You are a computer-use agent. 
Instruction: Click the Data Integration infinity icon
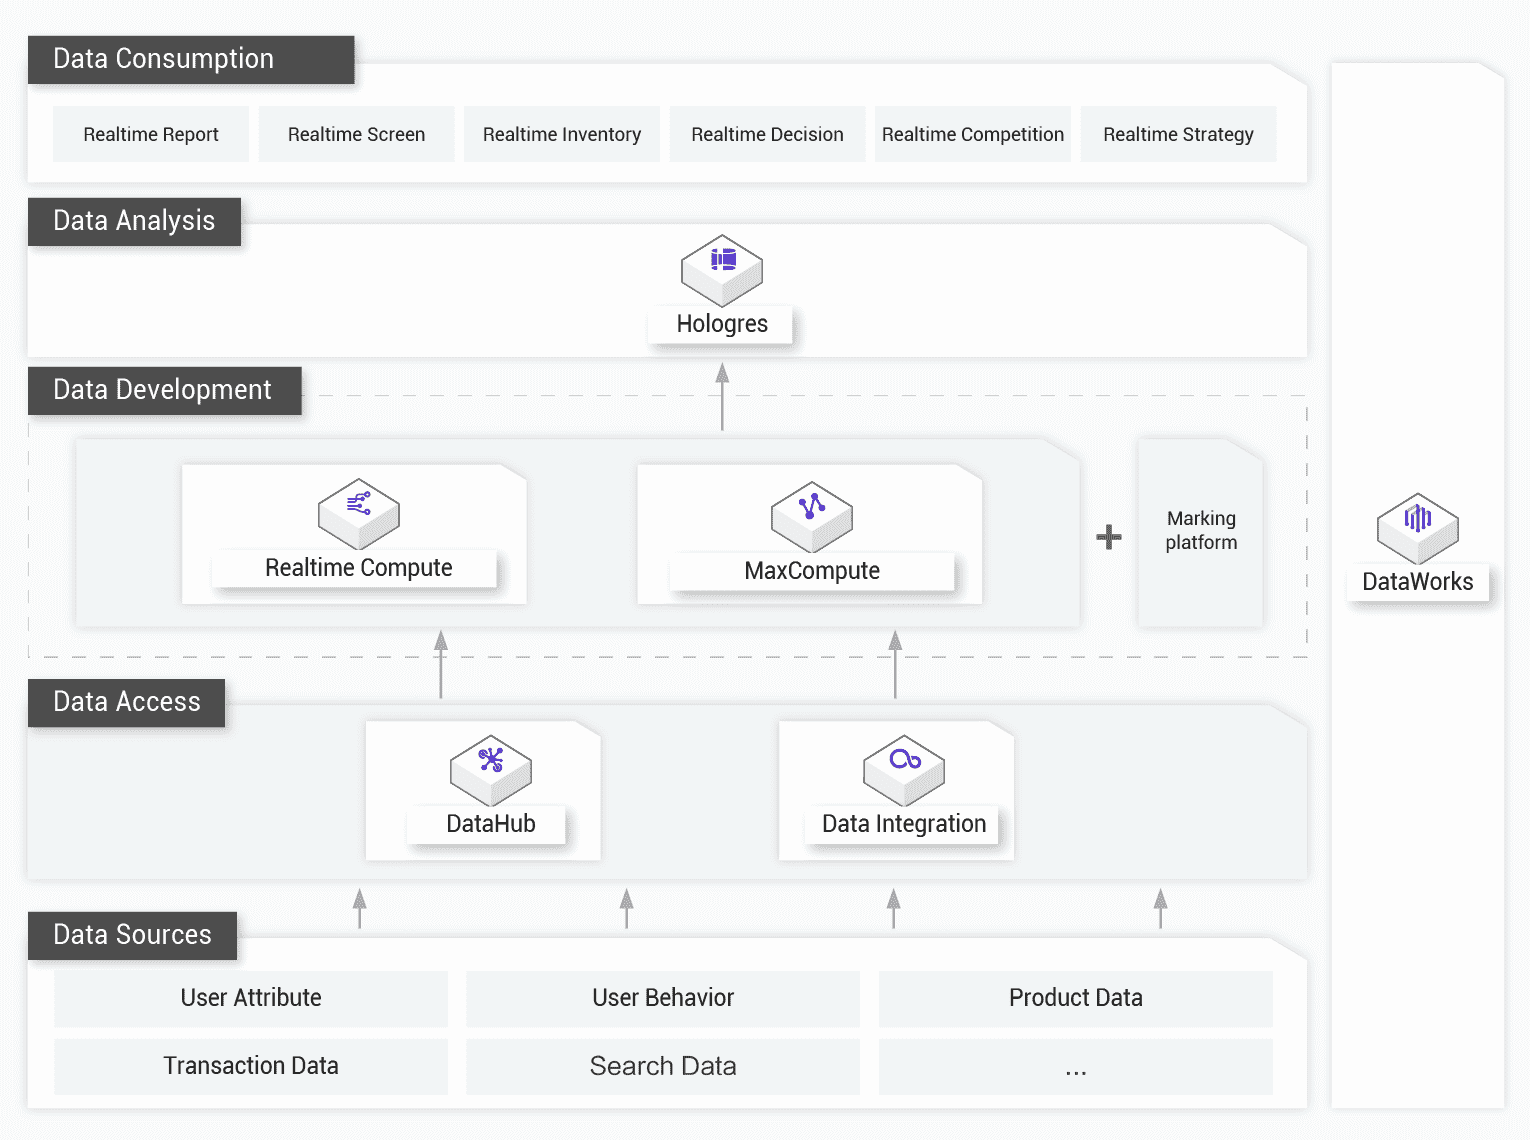pyautogui.click(x=904, y=769)
